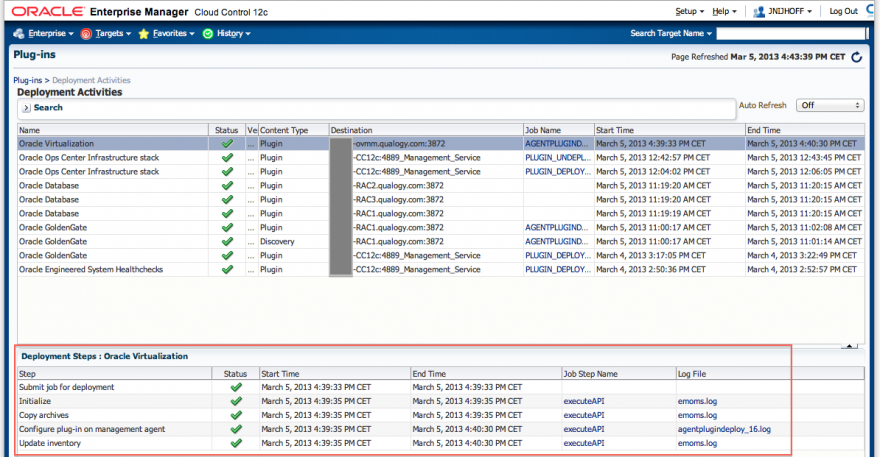
Task: Open the AGENTPLUGIND job for Oracle Virtualization
Action: 557,144
